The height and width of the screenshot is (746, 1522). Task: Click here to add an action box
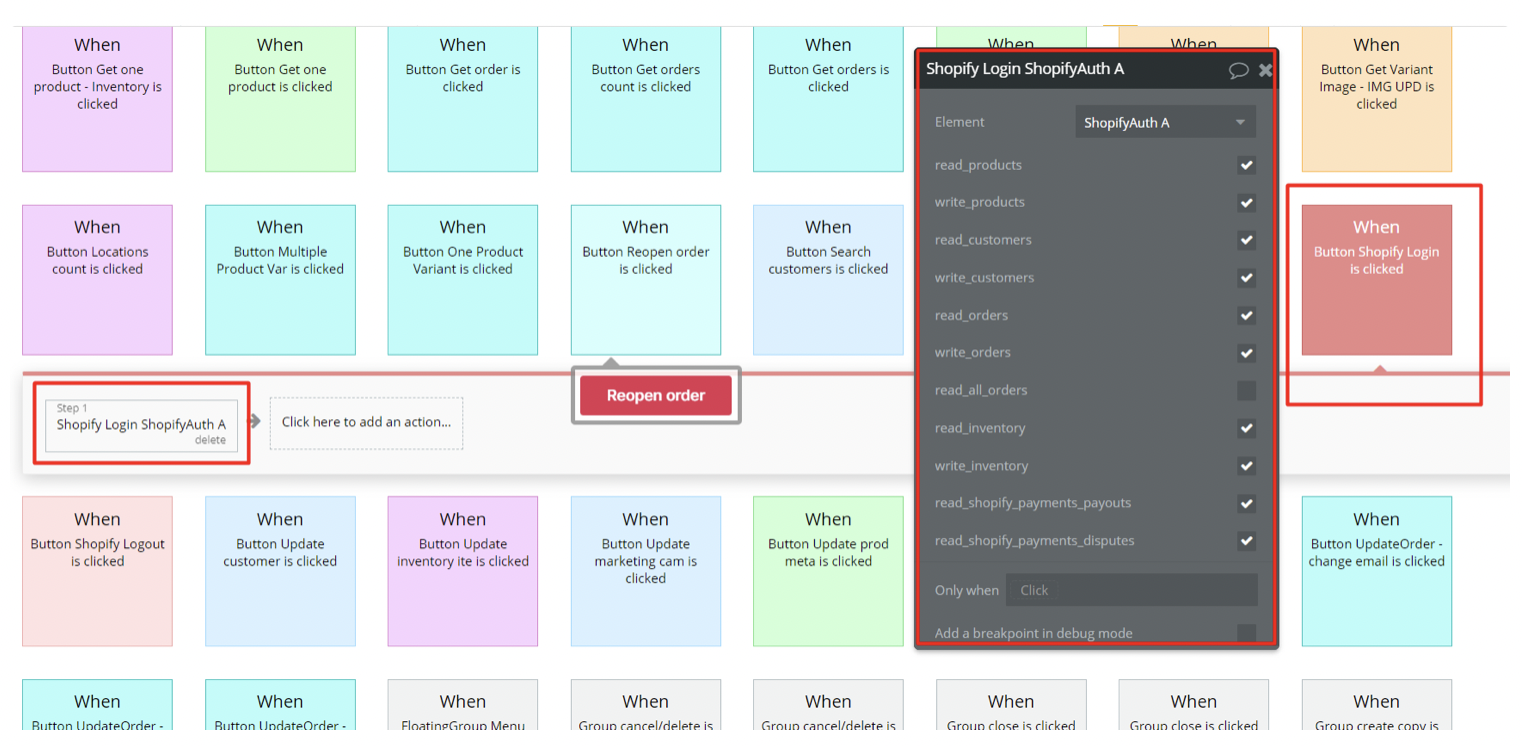[x=366, y=422]
